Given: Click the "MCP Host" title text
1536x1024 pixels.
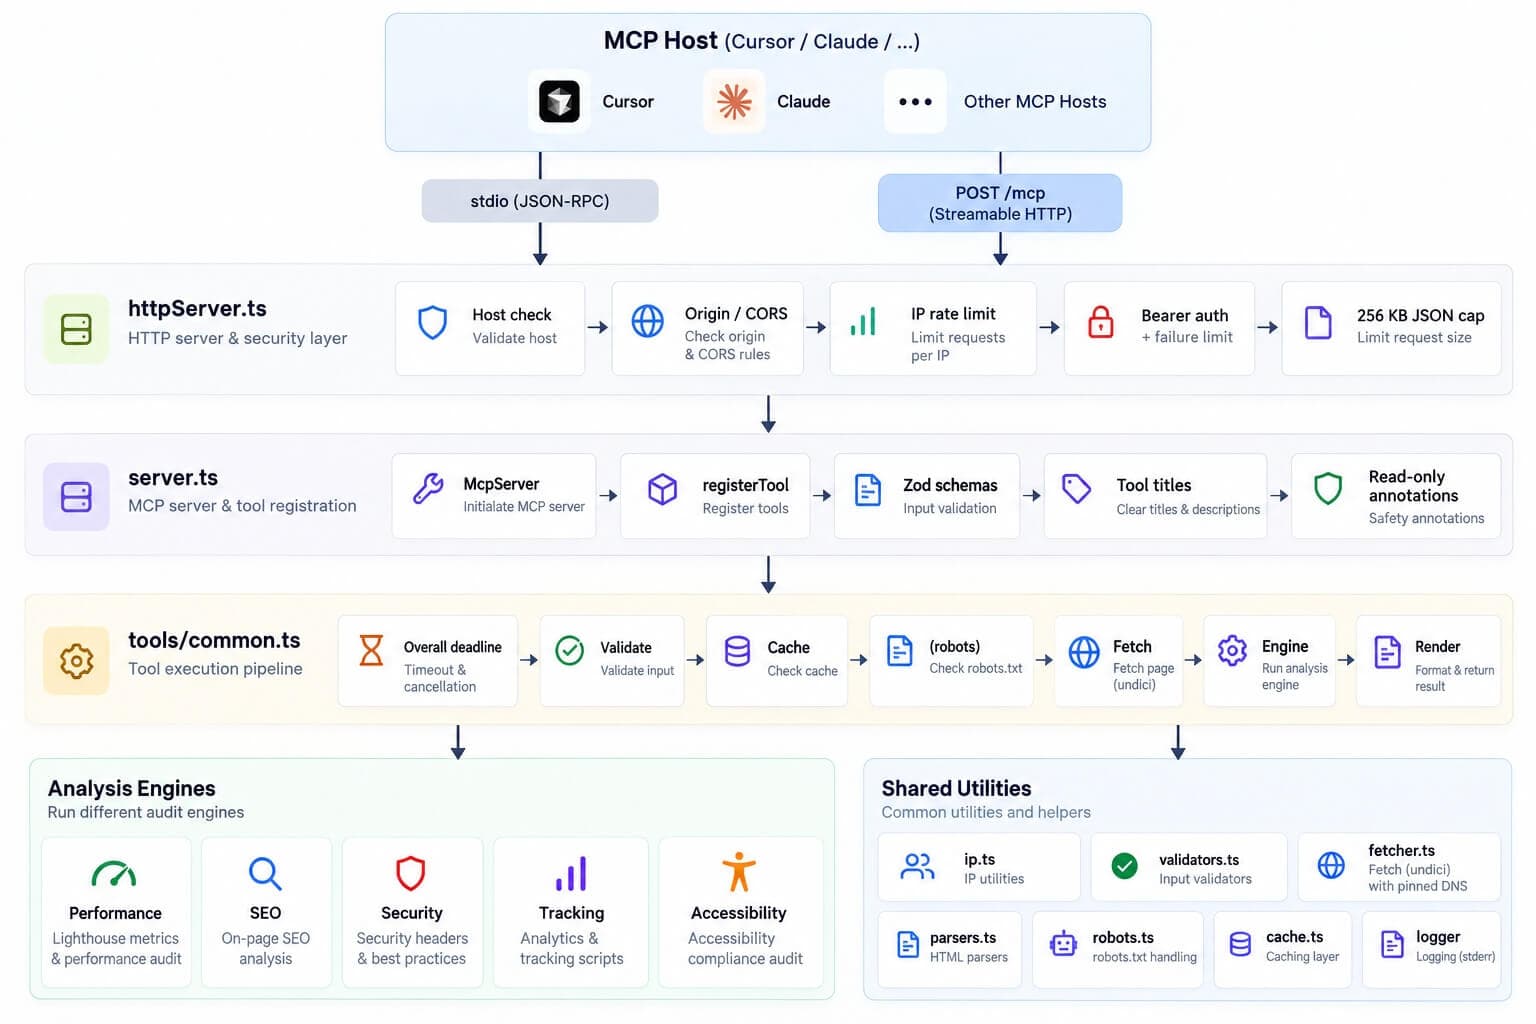Looking at the screenshot, I should click(660, 40).
